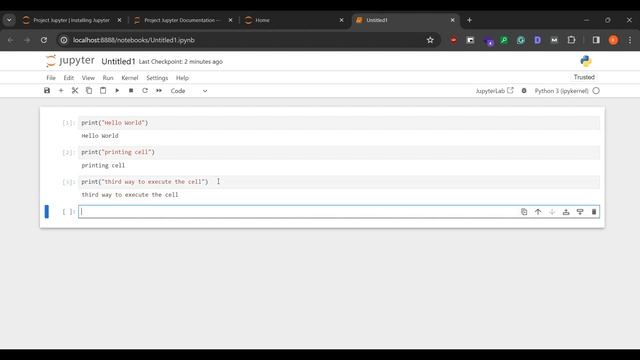Click output "third way to execute the cell"
The height and width of the screenshot is (360, 640).
130,195
